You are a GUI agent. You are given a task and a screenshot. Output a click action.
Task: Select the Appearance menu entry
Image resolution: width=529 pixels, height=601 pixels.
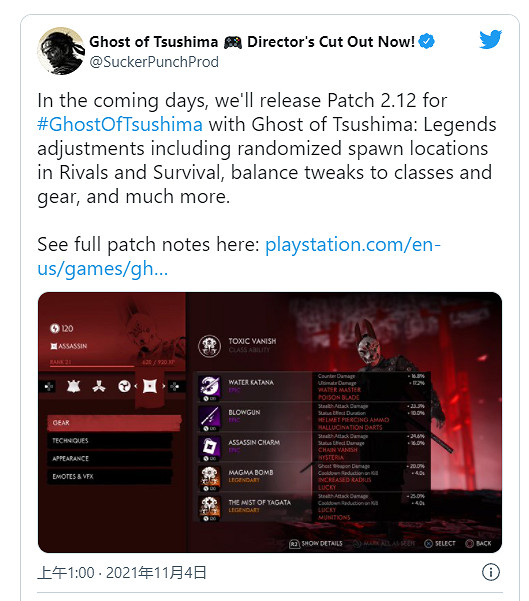[110, 458]
